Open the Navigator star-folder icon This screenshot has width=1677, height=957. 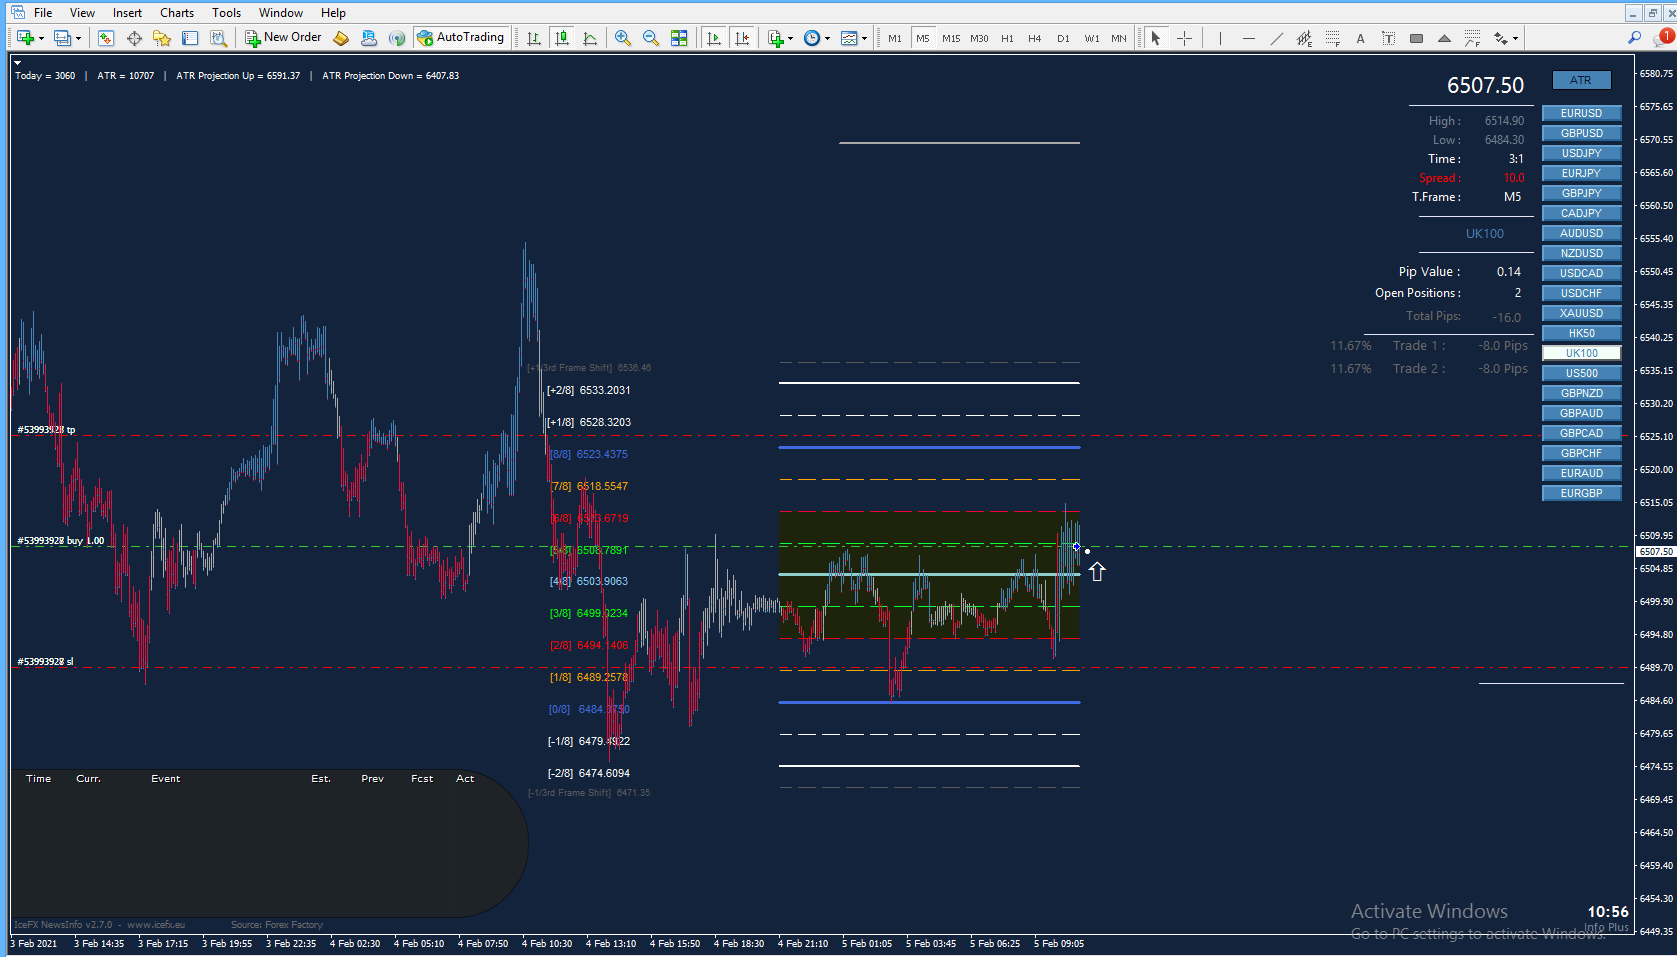pos(162,38)
